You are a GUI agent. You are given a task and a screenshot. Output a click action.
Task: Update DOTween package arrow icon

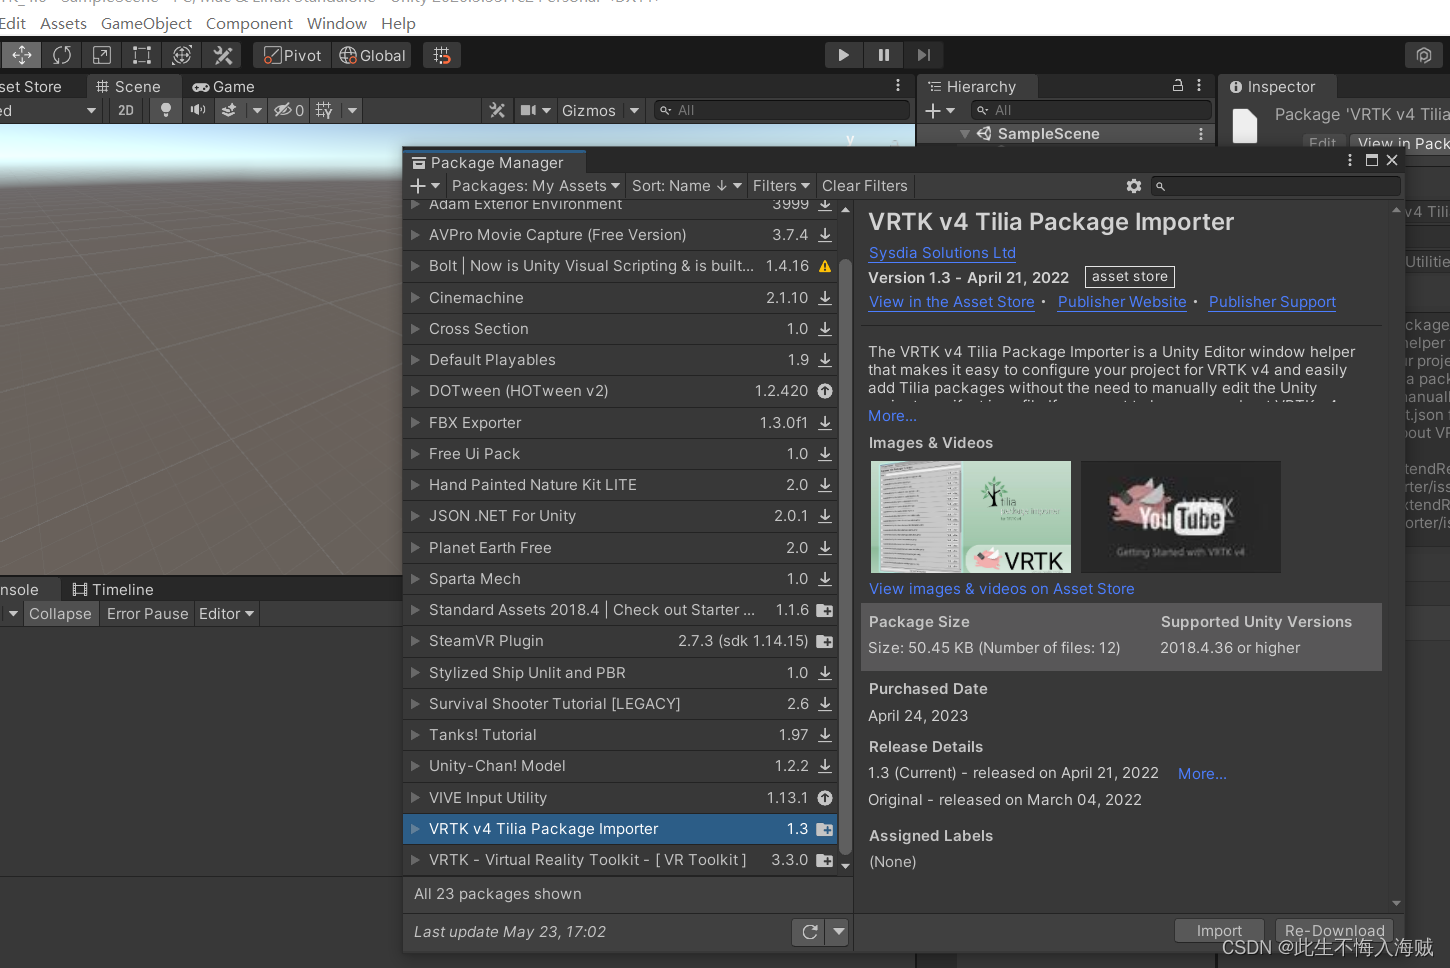click(825, 391)
